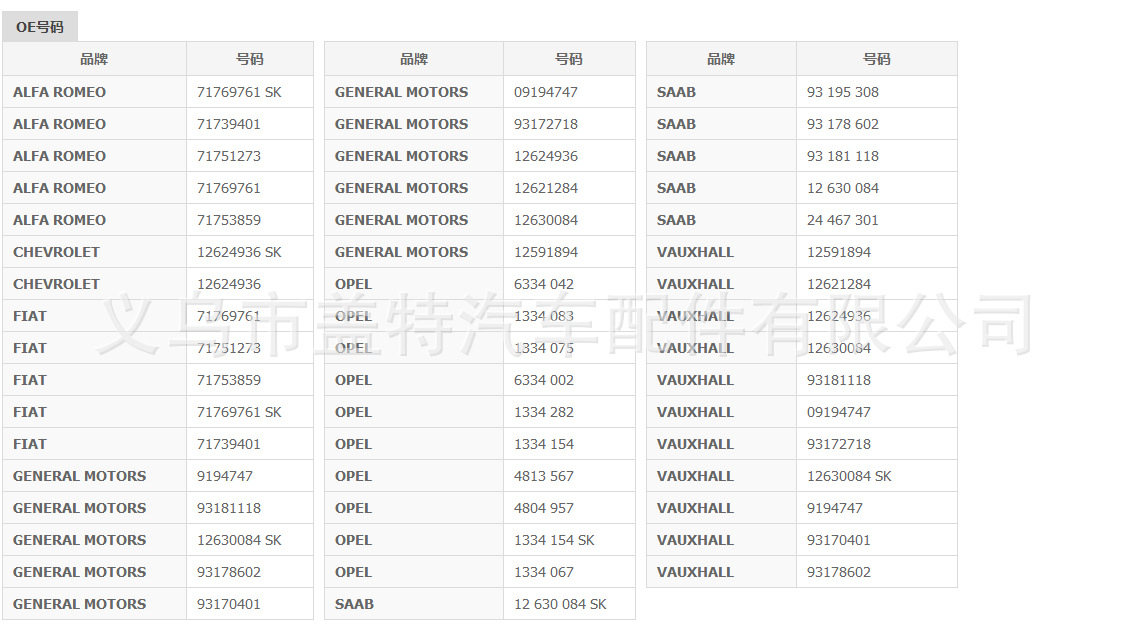Click 品牌 header above the ALFA ROMEO rows
This screenshot has width=1130, height=625.
94,59
